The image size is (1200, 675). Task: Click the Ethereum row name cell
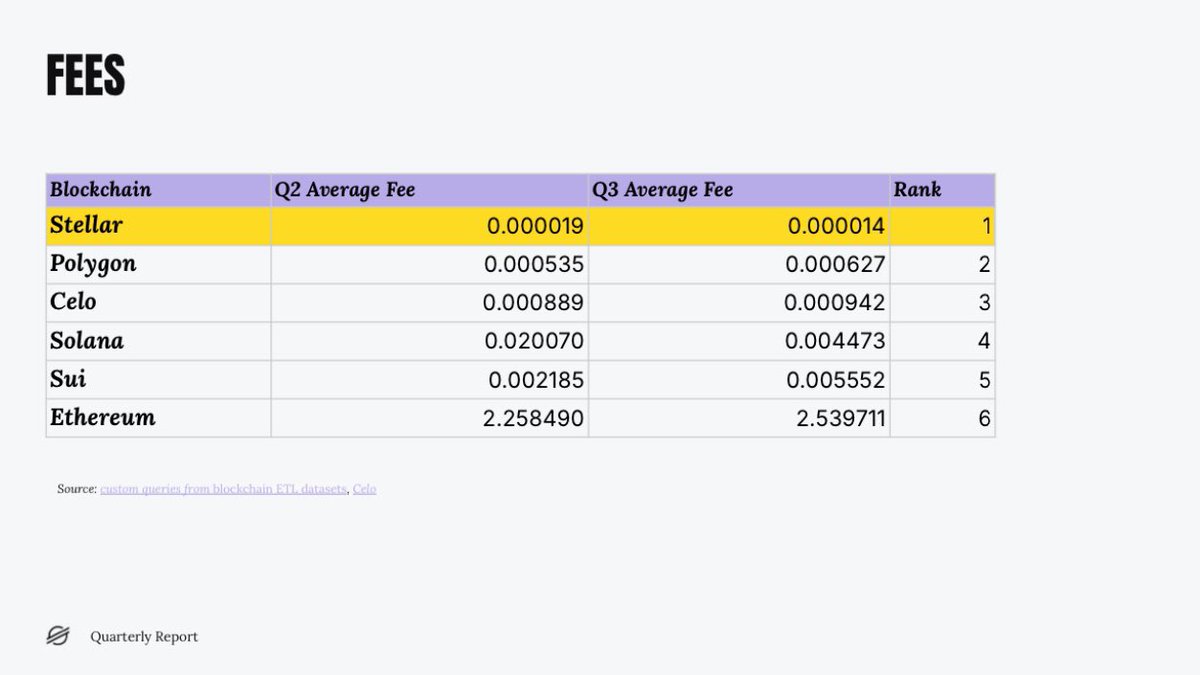coord(158,418)
